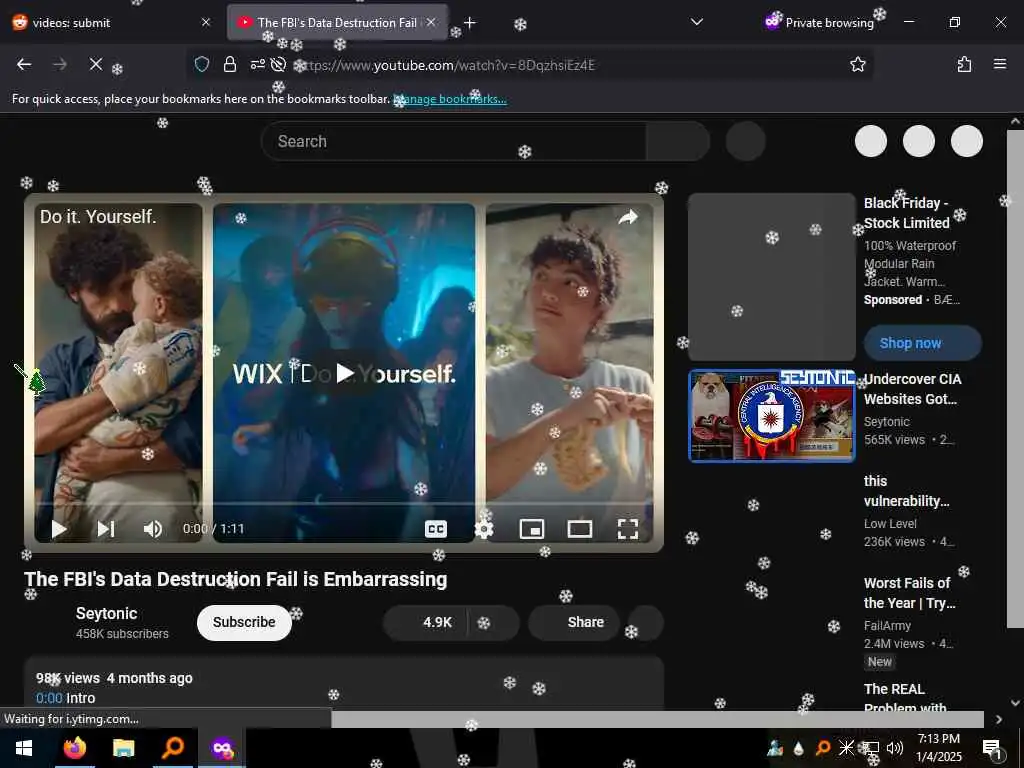Open the video settings gear
This screenshot has width=1024, height=768.
click(x=484, y=528)
